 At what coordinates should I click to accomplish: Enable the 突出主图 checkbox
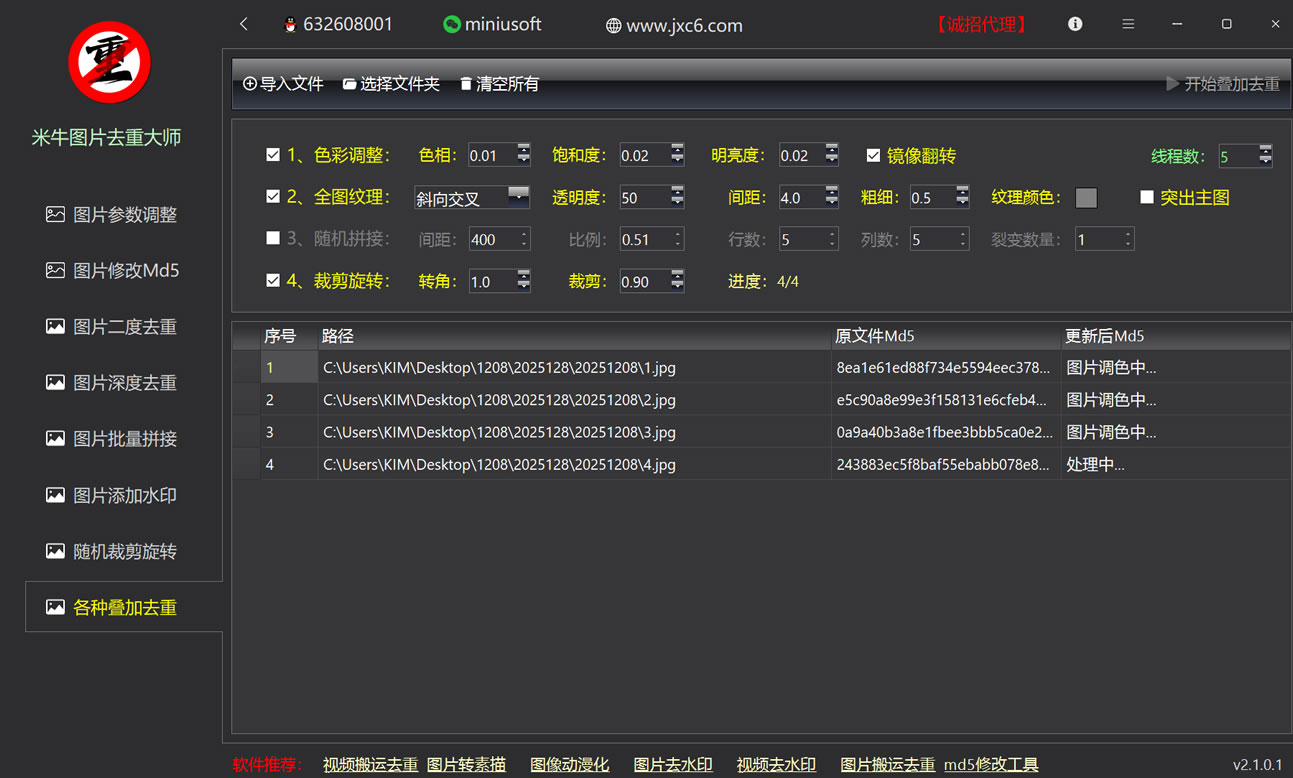point(1147,197)
